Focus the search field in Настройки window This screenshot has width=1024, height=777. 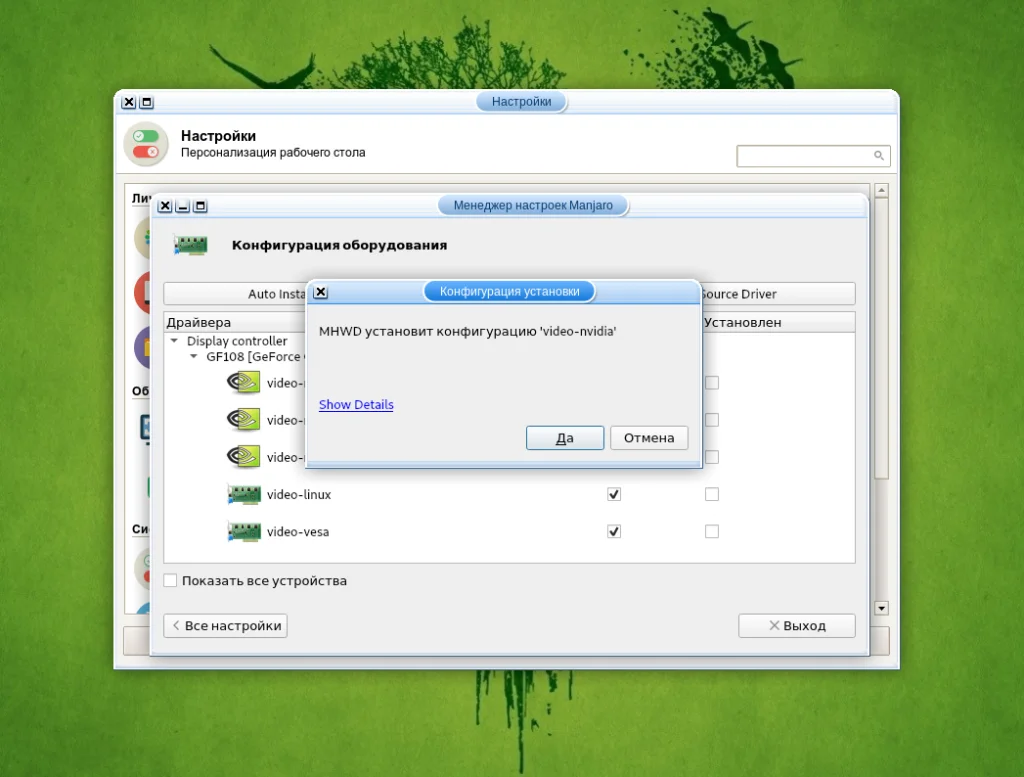[813, 156]
